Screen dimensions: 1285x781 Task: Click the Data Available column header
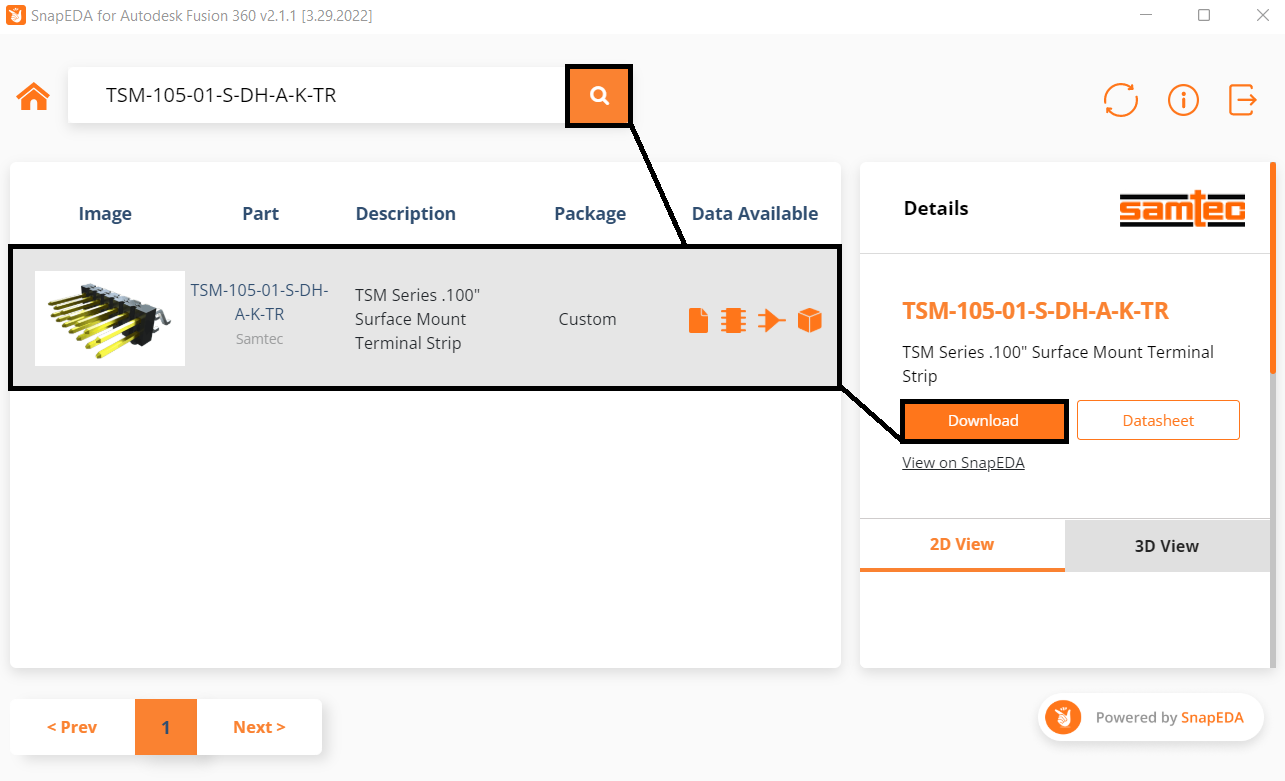(x=755, y=213)
